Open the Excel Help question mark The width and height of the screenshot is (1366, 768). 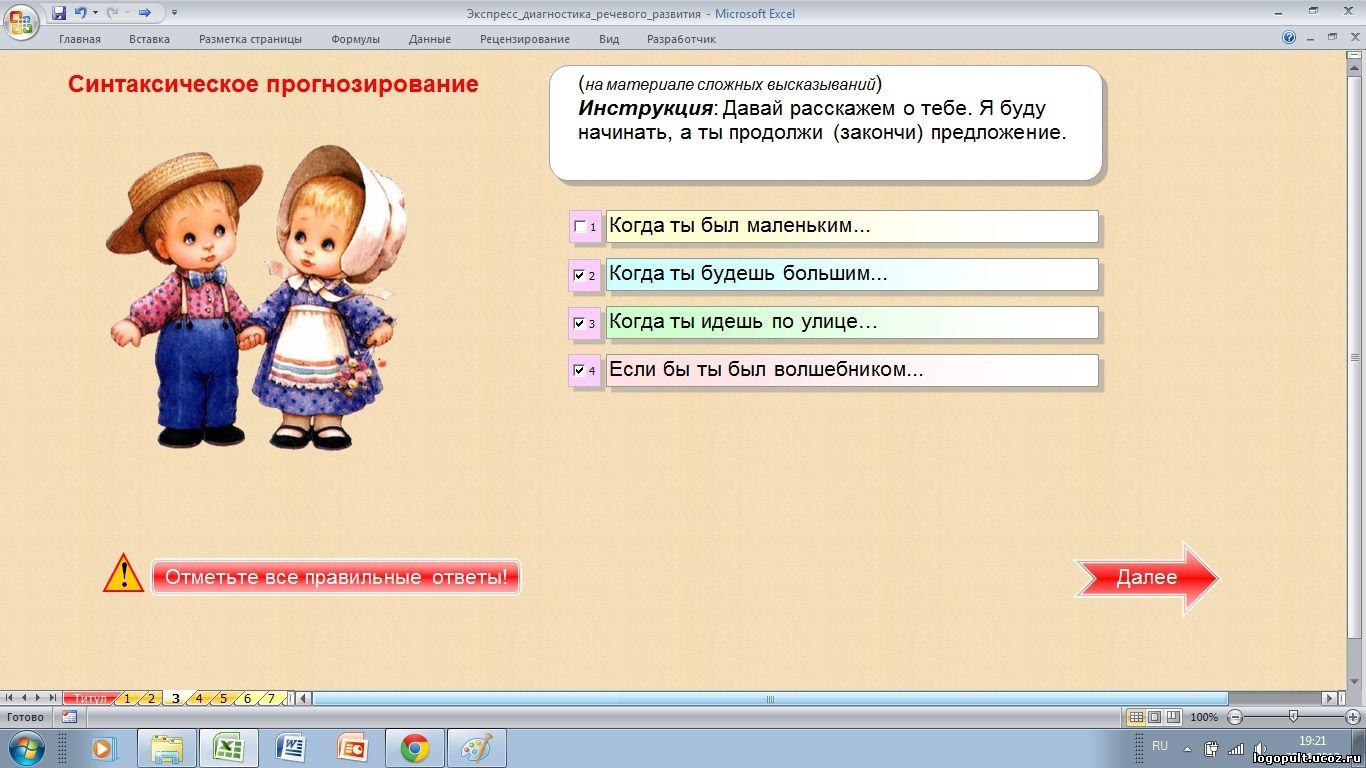pos(1290,38)
